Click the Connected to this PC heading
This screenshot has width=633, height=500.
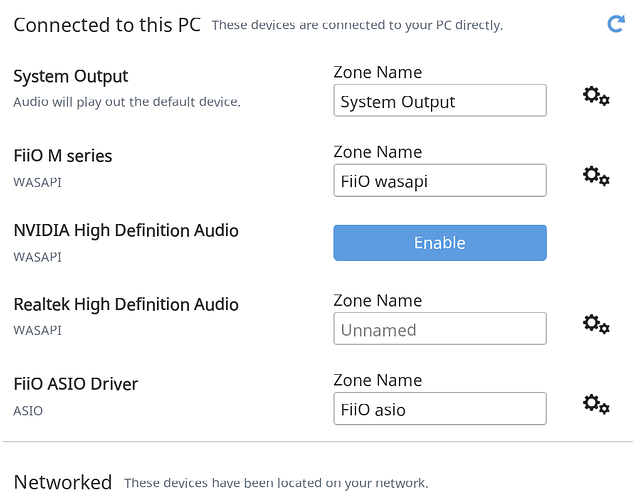[x=107, y=25]
